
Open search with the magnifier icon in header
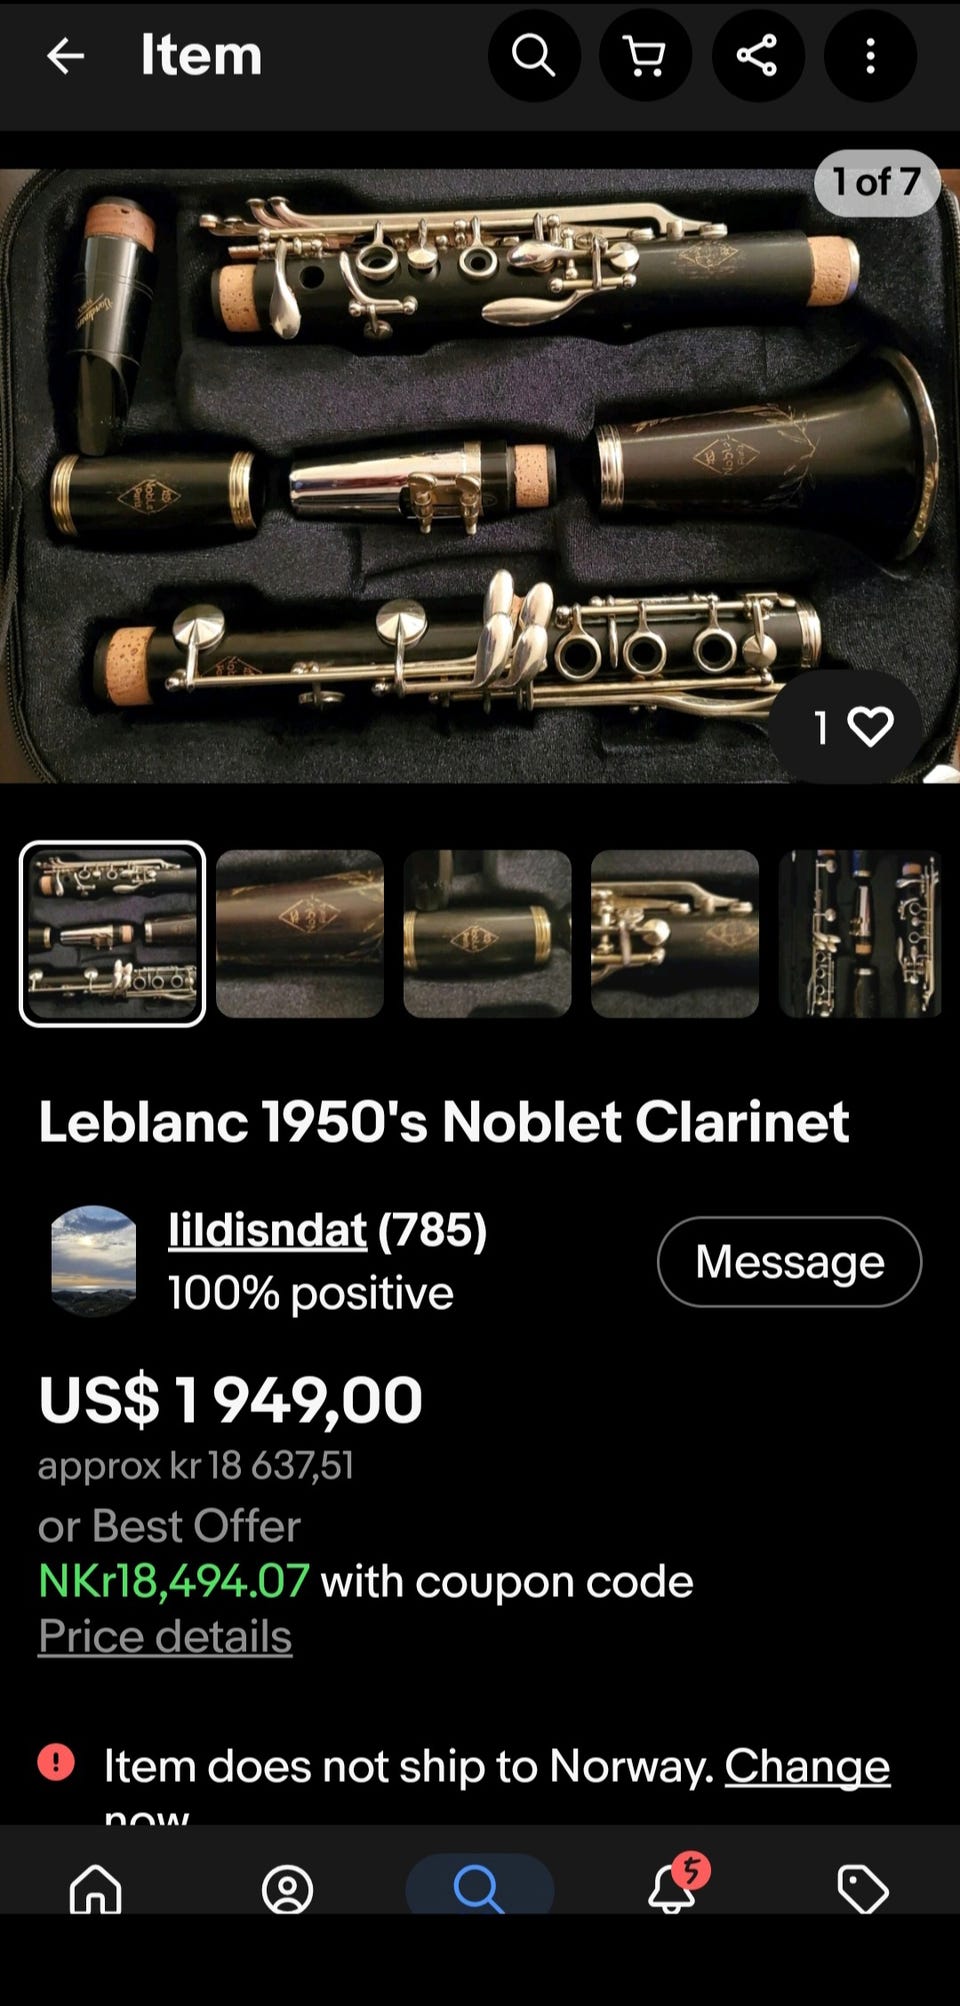[534, 56]
